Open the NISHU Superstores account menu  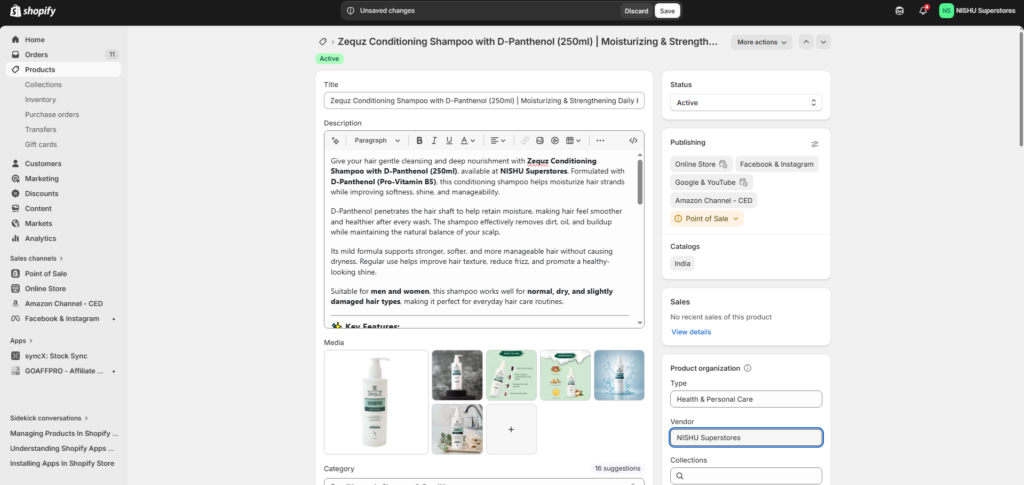tap(978, 10)
